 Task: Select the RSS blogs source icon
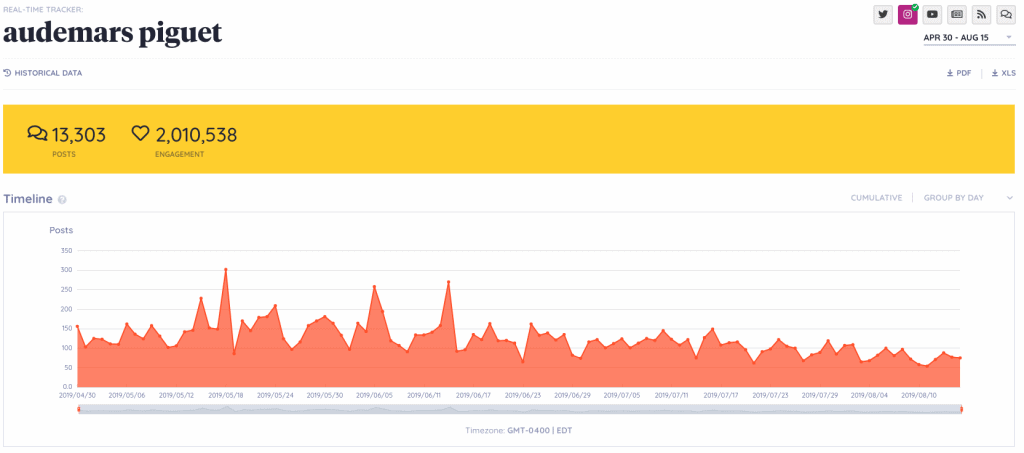coord(982,14)
